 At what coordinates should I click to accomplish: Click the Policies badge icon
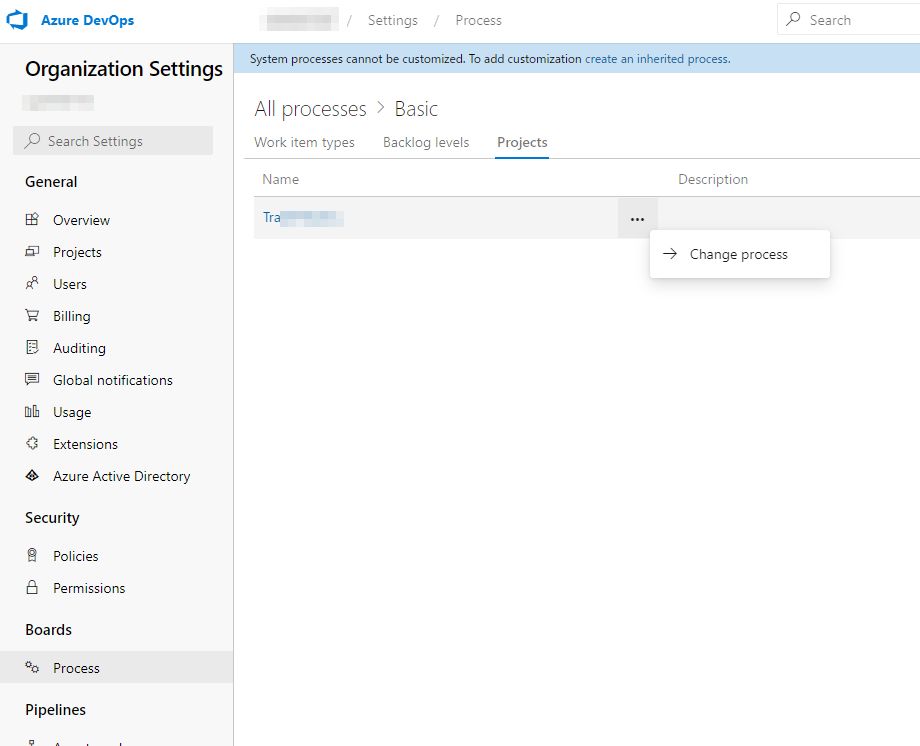[x=32, y=555]
